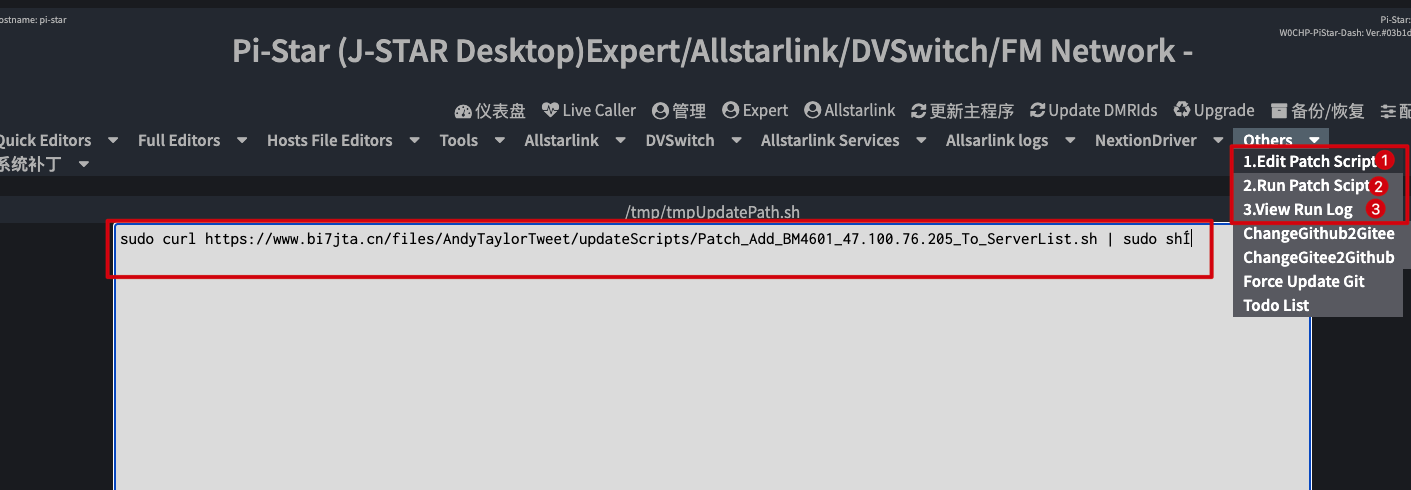Open the 仪表盘 dashboard link
The image size is (1411, 490).
tap(490, 111)
